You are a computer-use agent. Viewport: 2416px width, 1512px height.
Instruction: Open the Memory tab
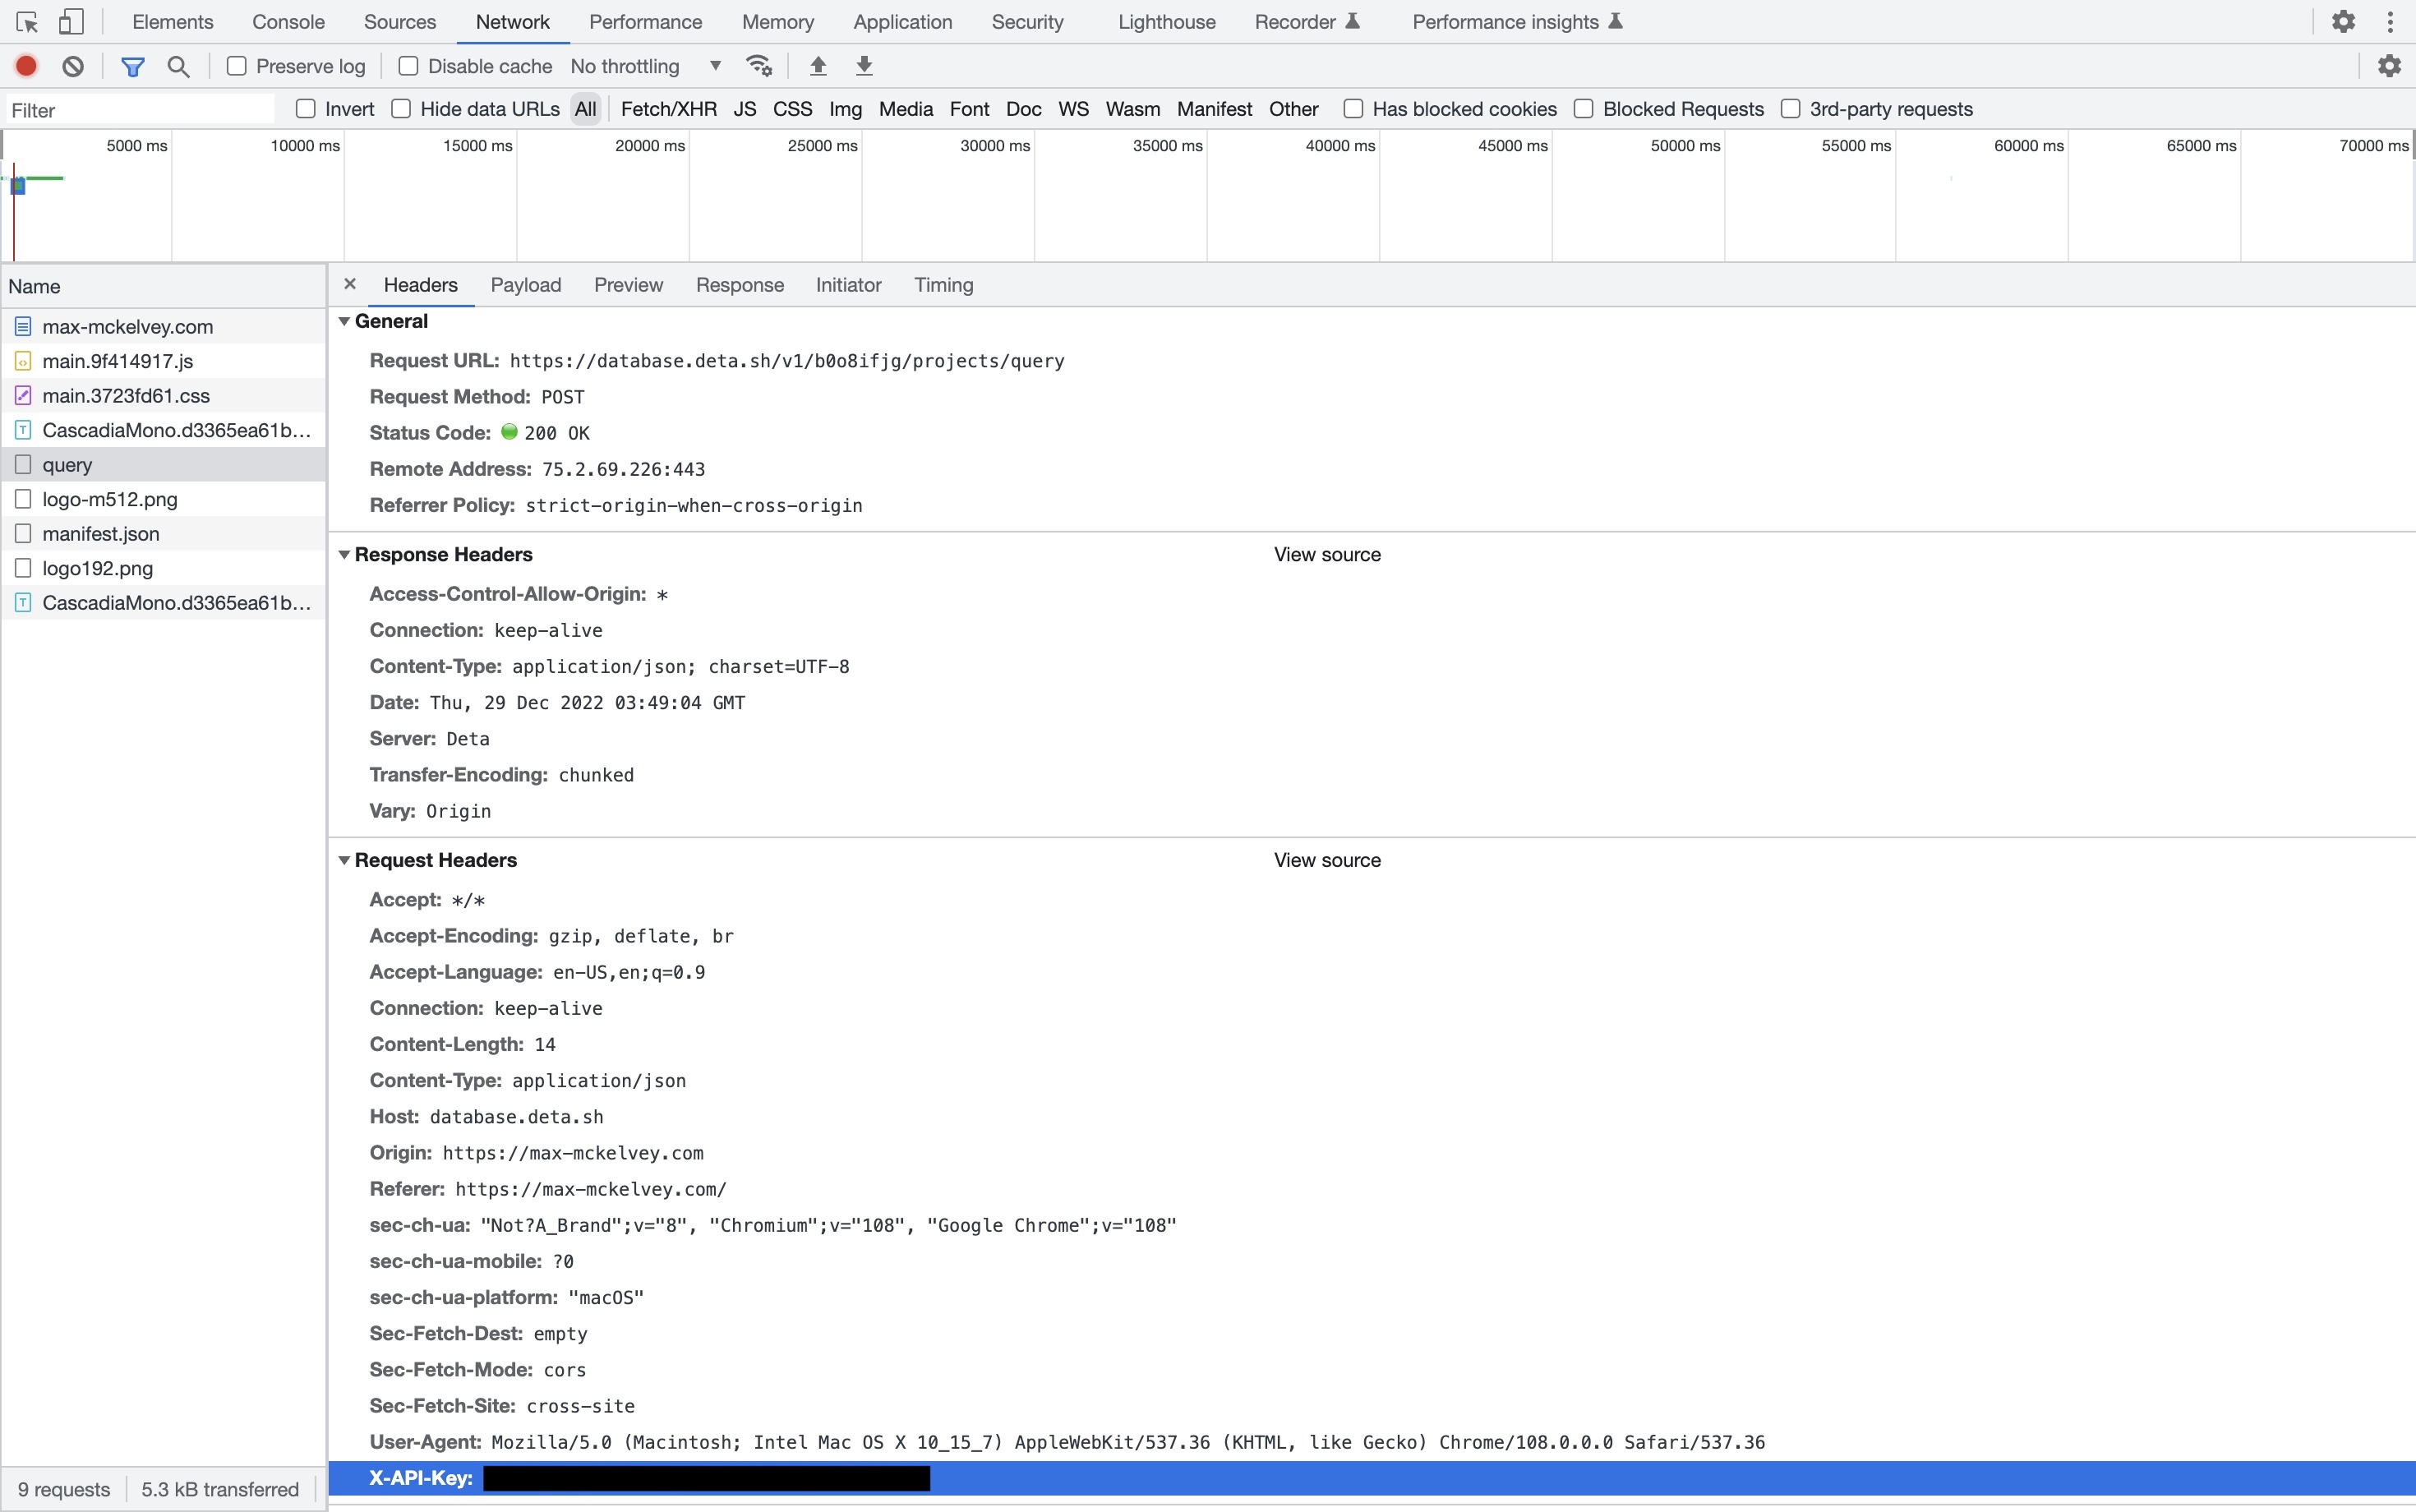(x=777, y=22)
